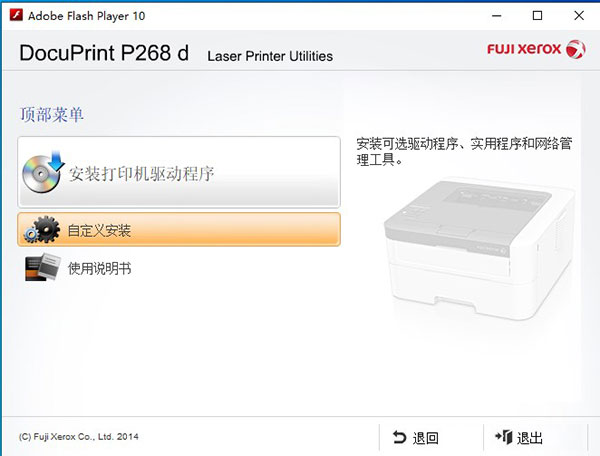Open the 使用说明书 entry
This screenshot has width=600, height=456.
click(99, 268)
